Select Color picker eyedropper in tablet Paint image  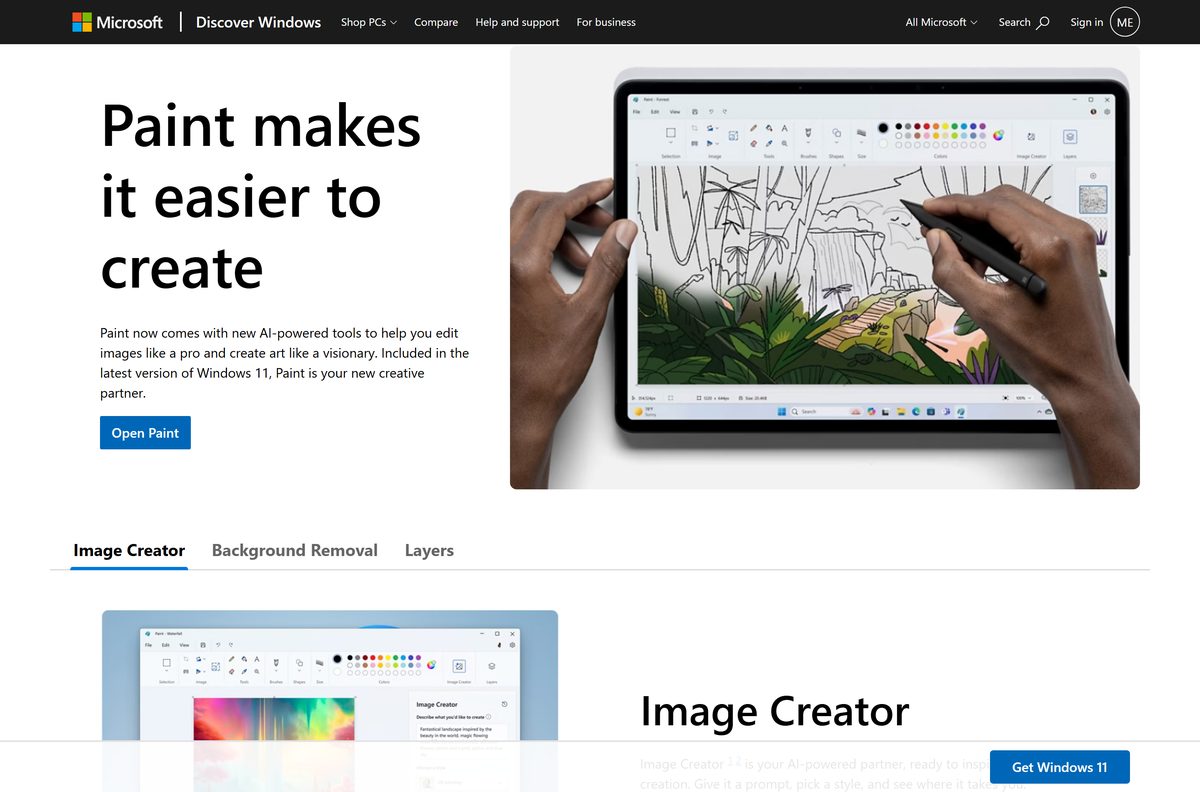[769, 143]
